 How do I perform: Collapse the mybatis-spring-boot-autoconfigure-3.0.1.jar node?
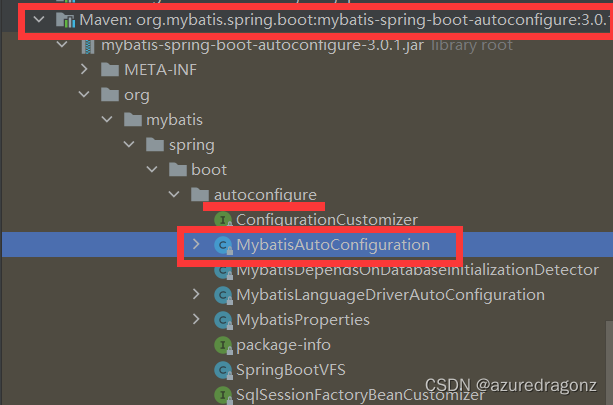click(x=62, y=45)
